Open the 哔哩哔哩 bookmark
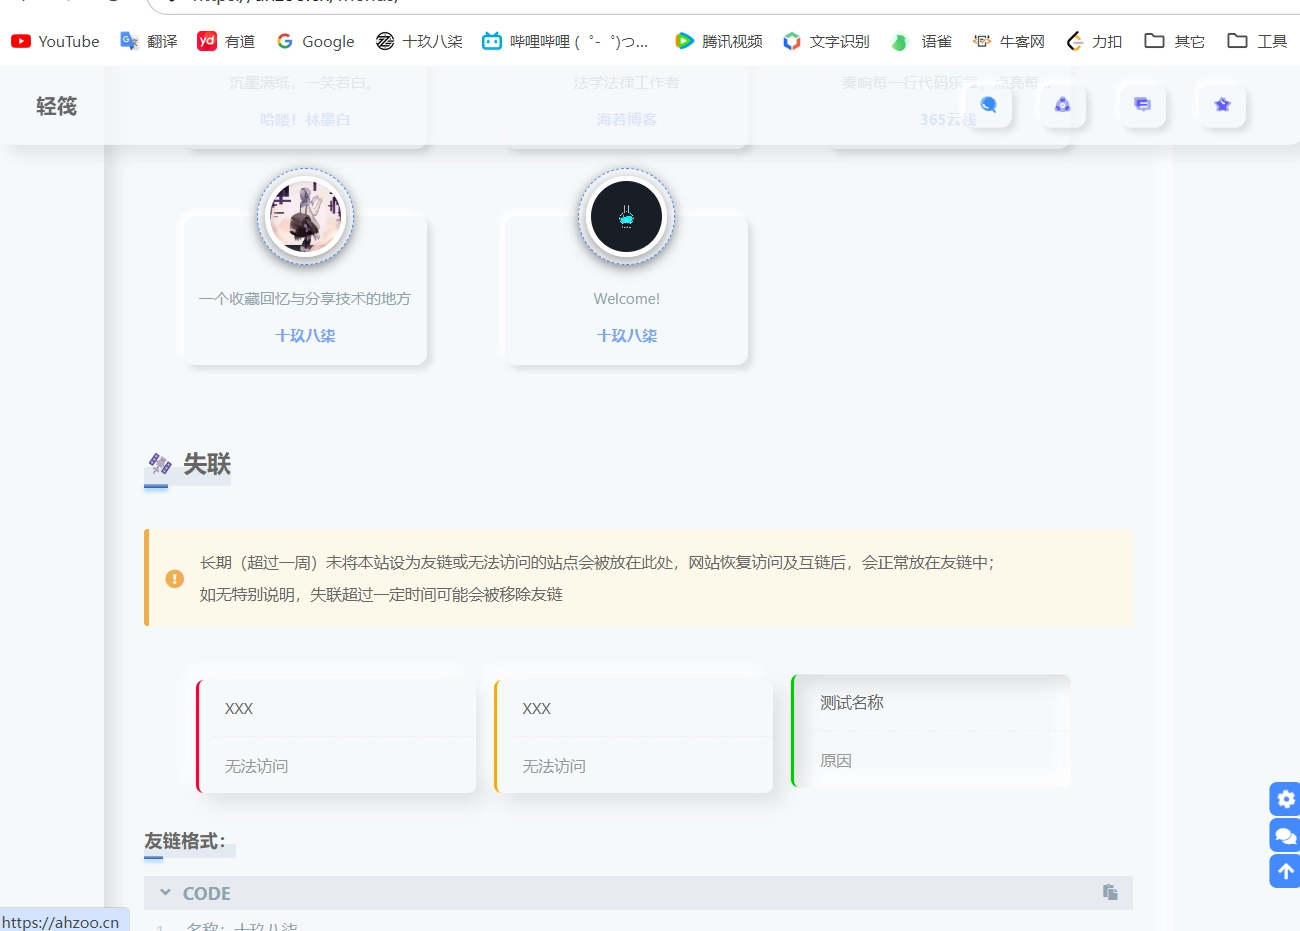1300x931 pixels. pyautogui.click(x=565, y=41)
